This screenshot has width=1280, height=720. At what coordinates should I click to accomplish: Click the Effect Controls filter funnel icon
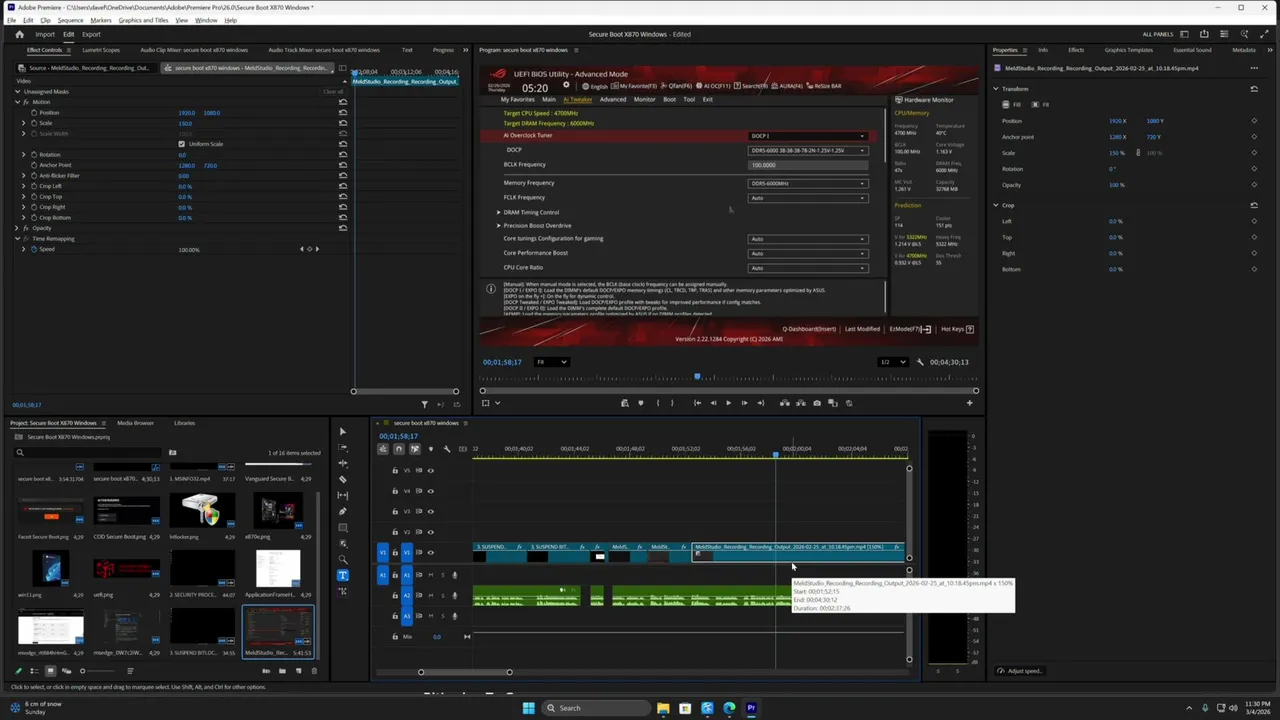coord(424,404)
